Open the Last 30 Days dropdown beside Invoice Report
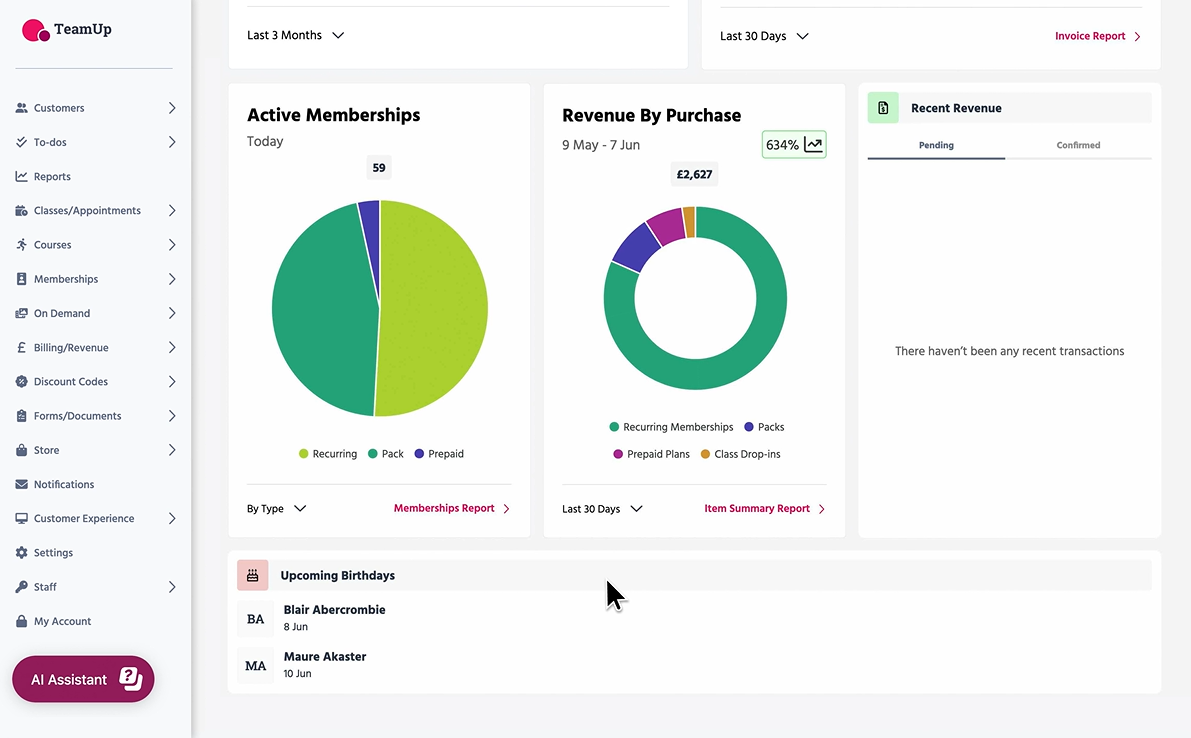Image resolution: width=1191 pixels, height=738 pixels. 764,36
